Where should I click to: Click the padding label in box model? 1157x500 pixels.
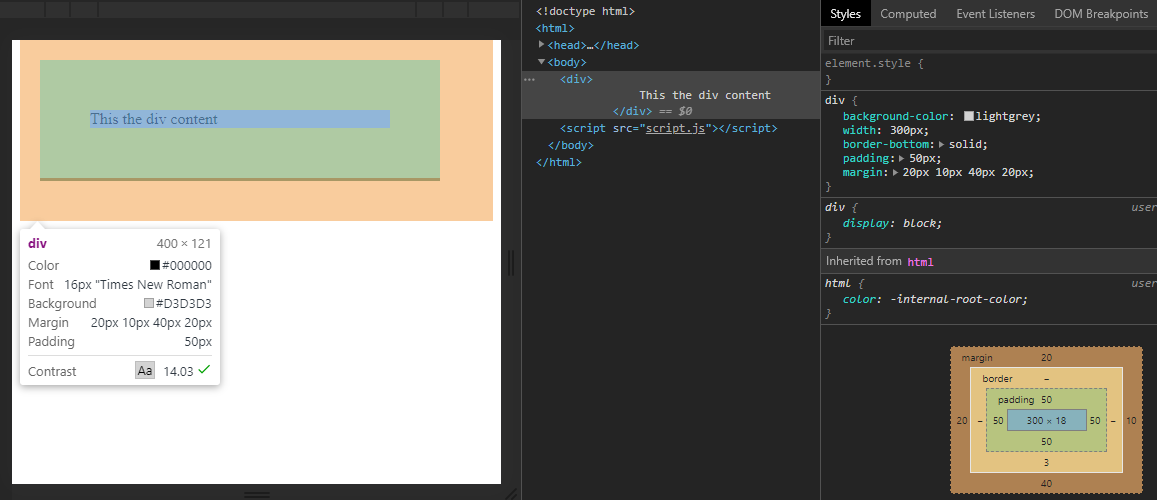[1016, 400]
